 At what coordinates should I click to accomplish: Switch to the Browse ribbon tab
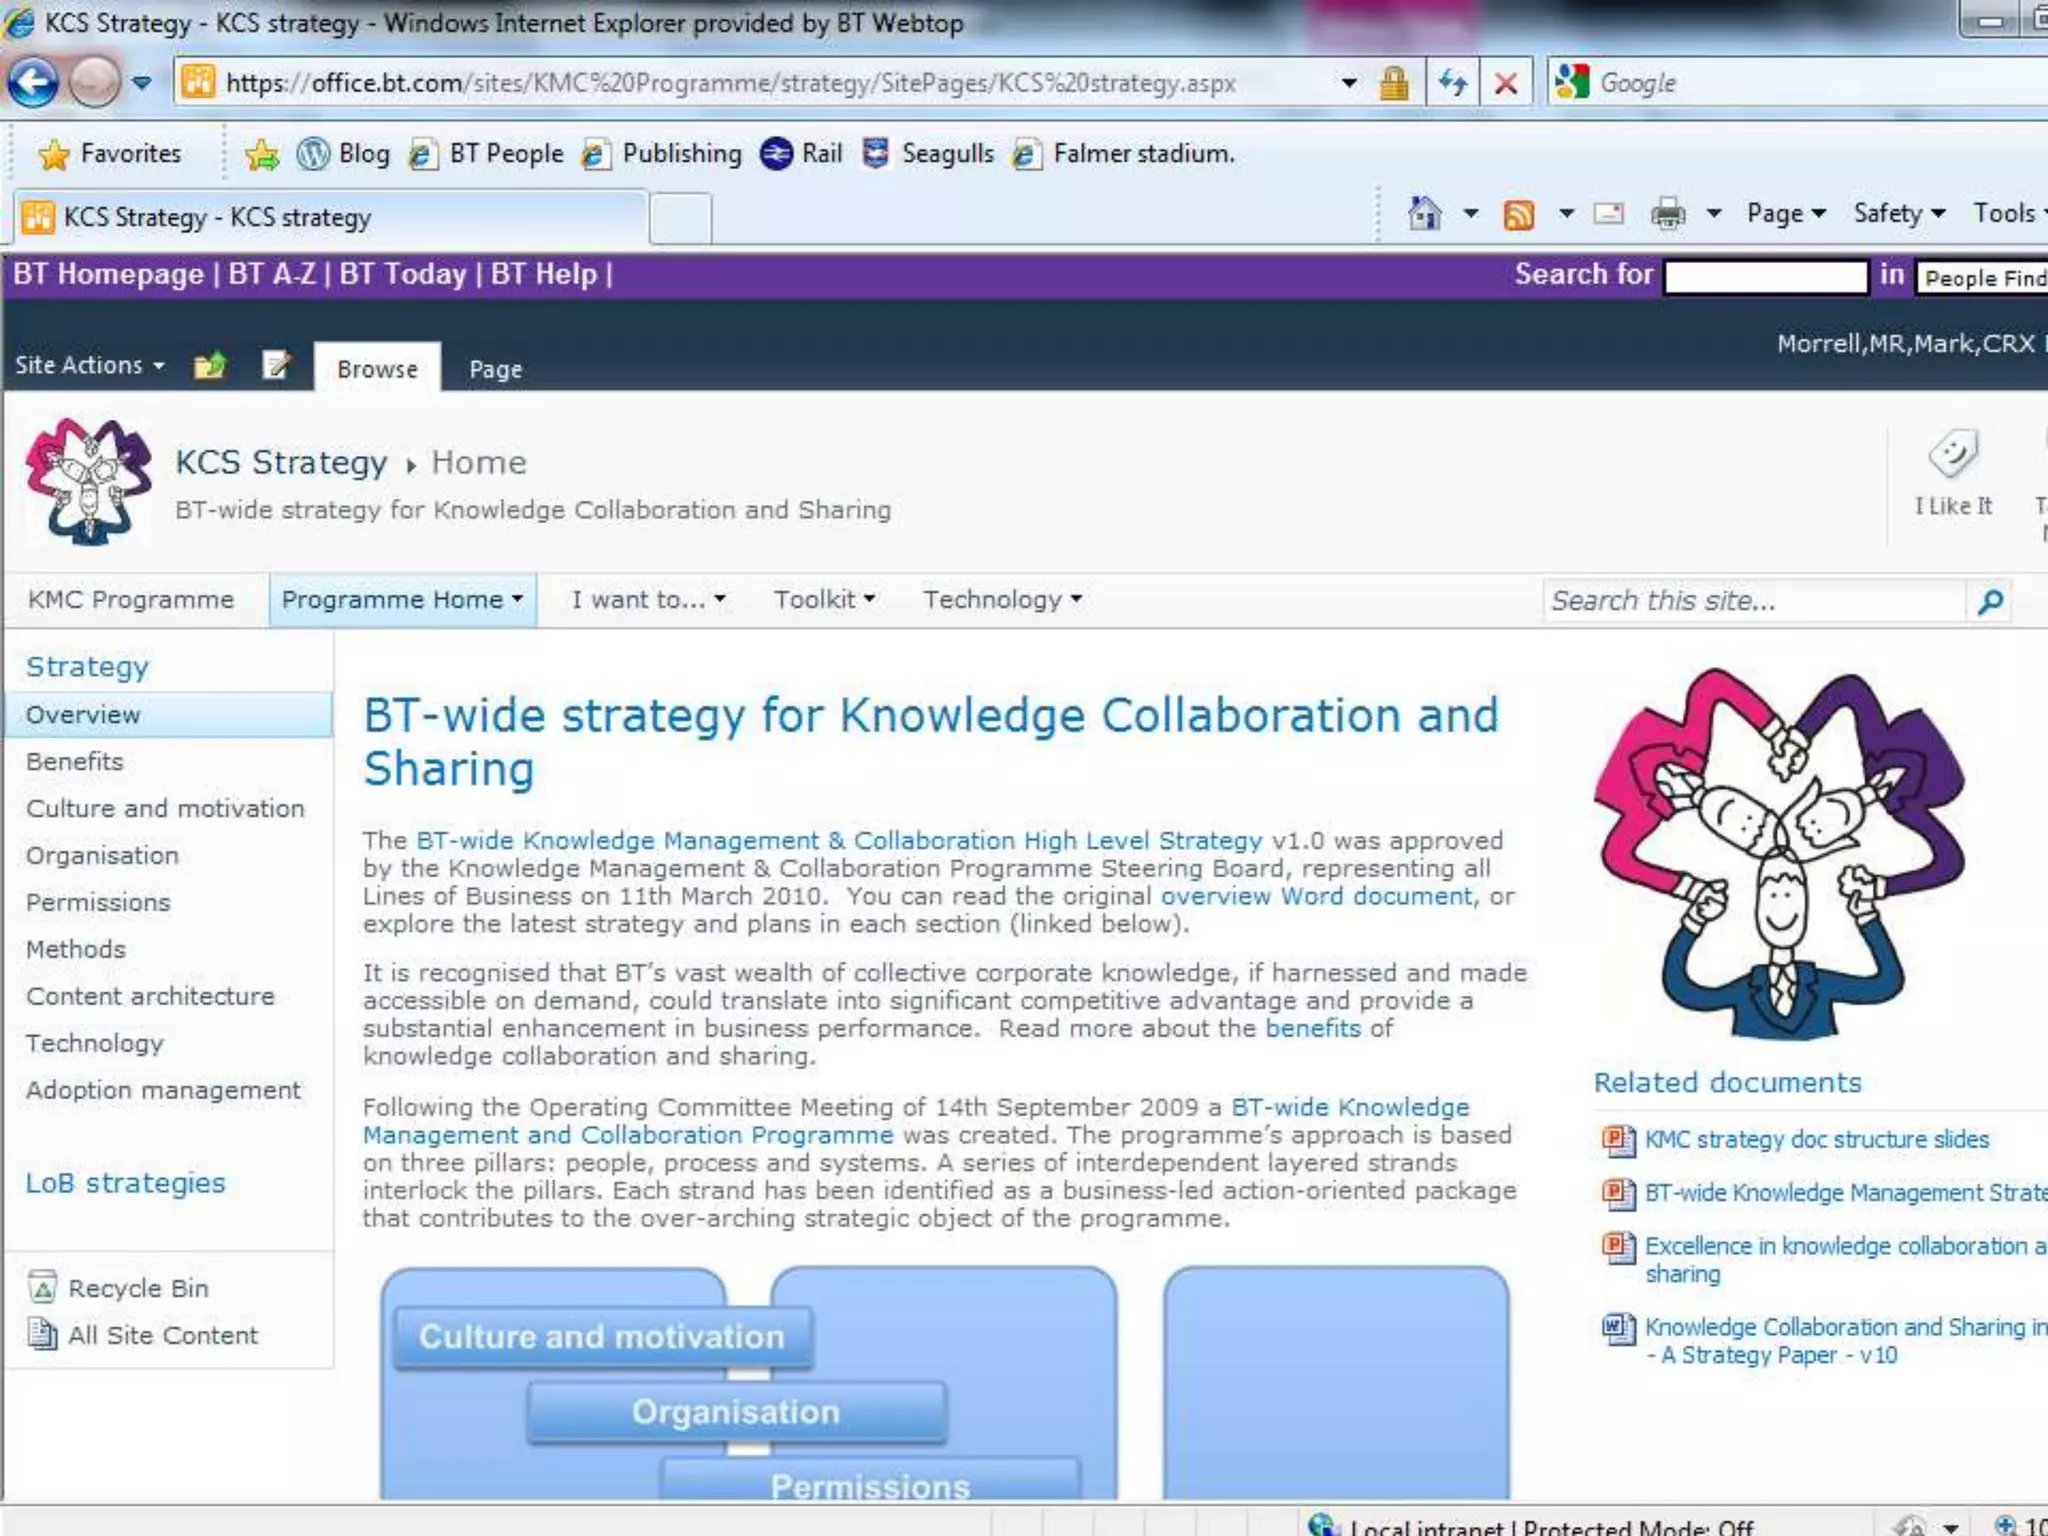(377, 369)
